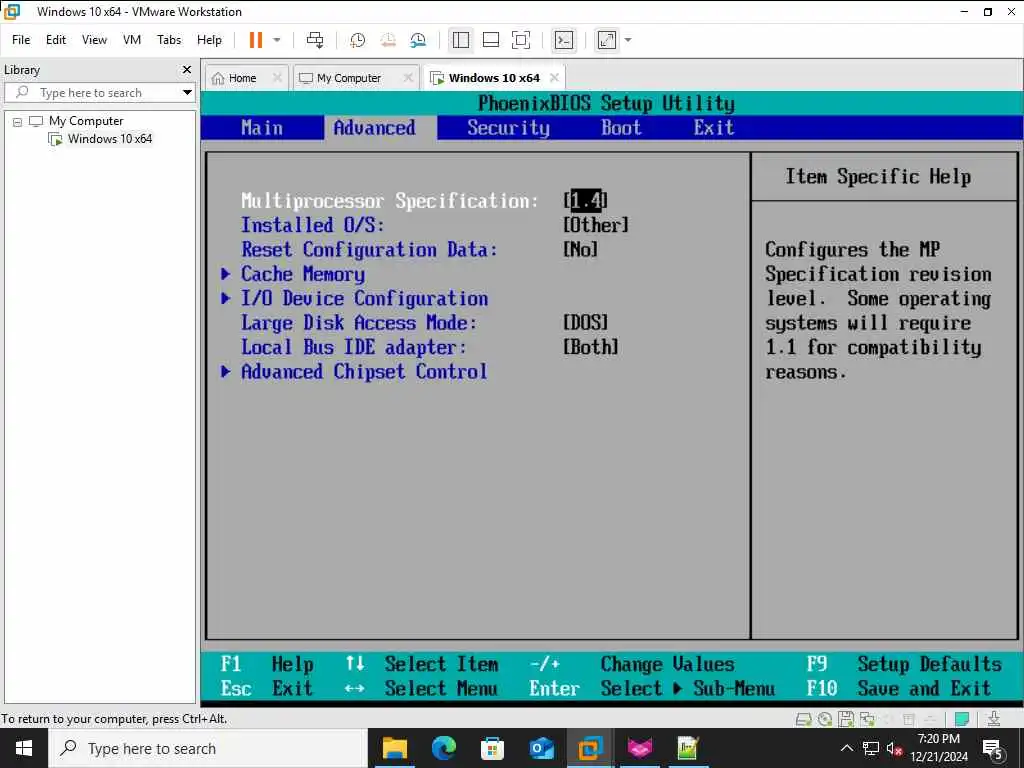Collapse the My Computer tree node
This screenshot has width=1024, height=768.
[x=18, y=121]
